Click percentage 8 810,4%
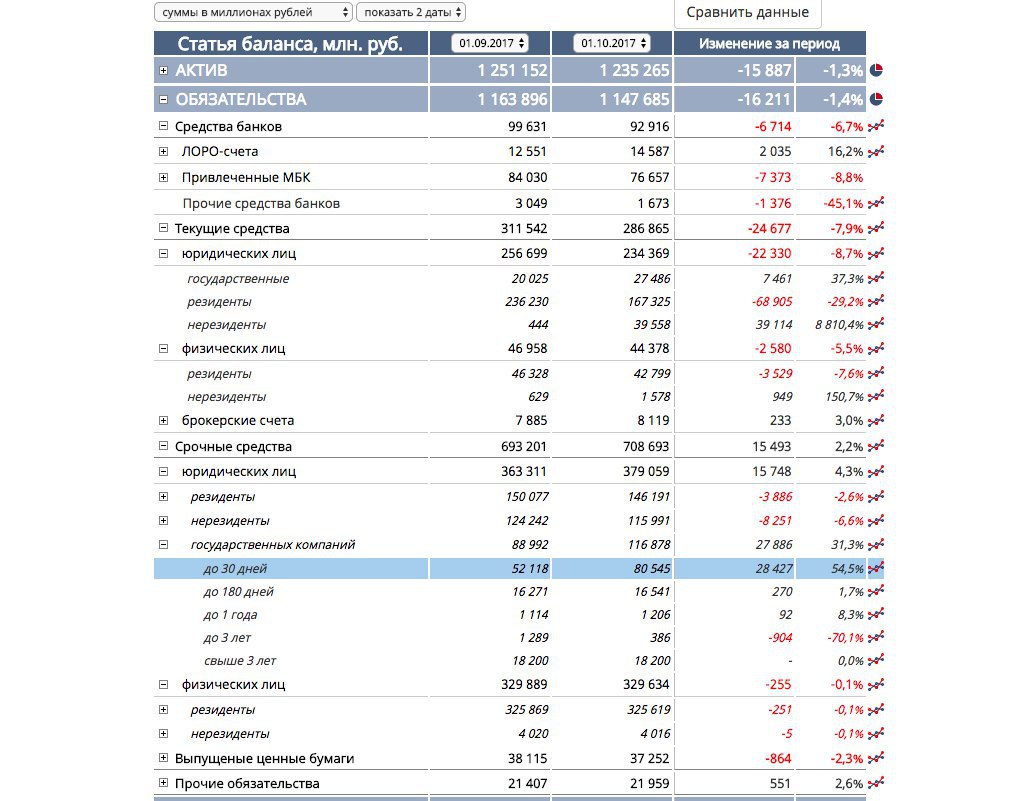The height and width of the screenshot is (801, 1014). 839,325
